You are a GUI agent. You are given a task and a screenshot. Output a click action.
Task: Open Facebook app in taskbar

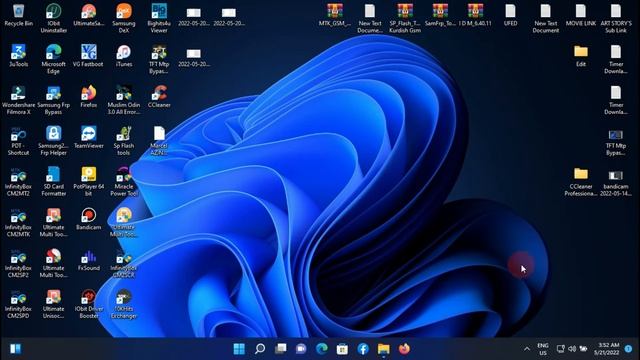(x=363, y=349)
